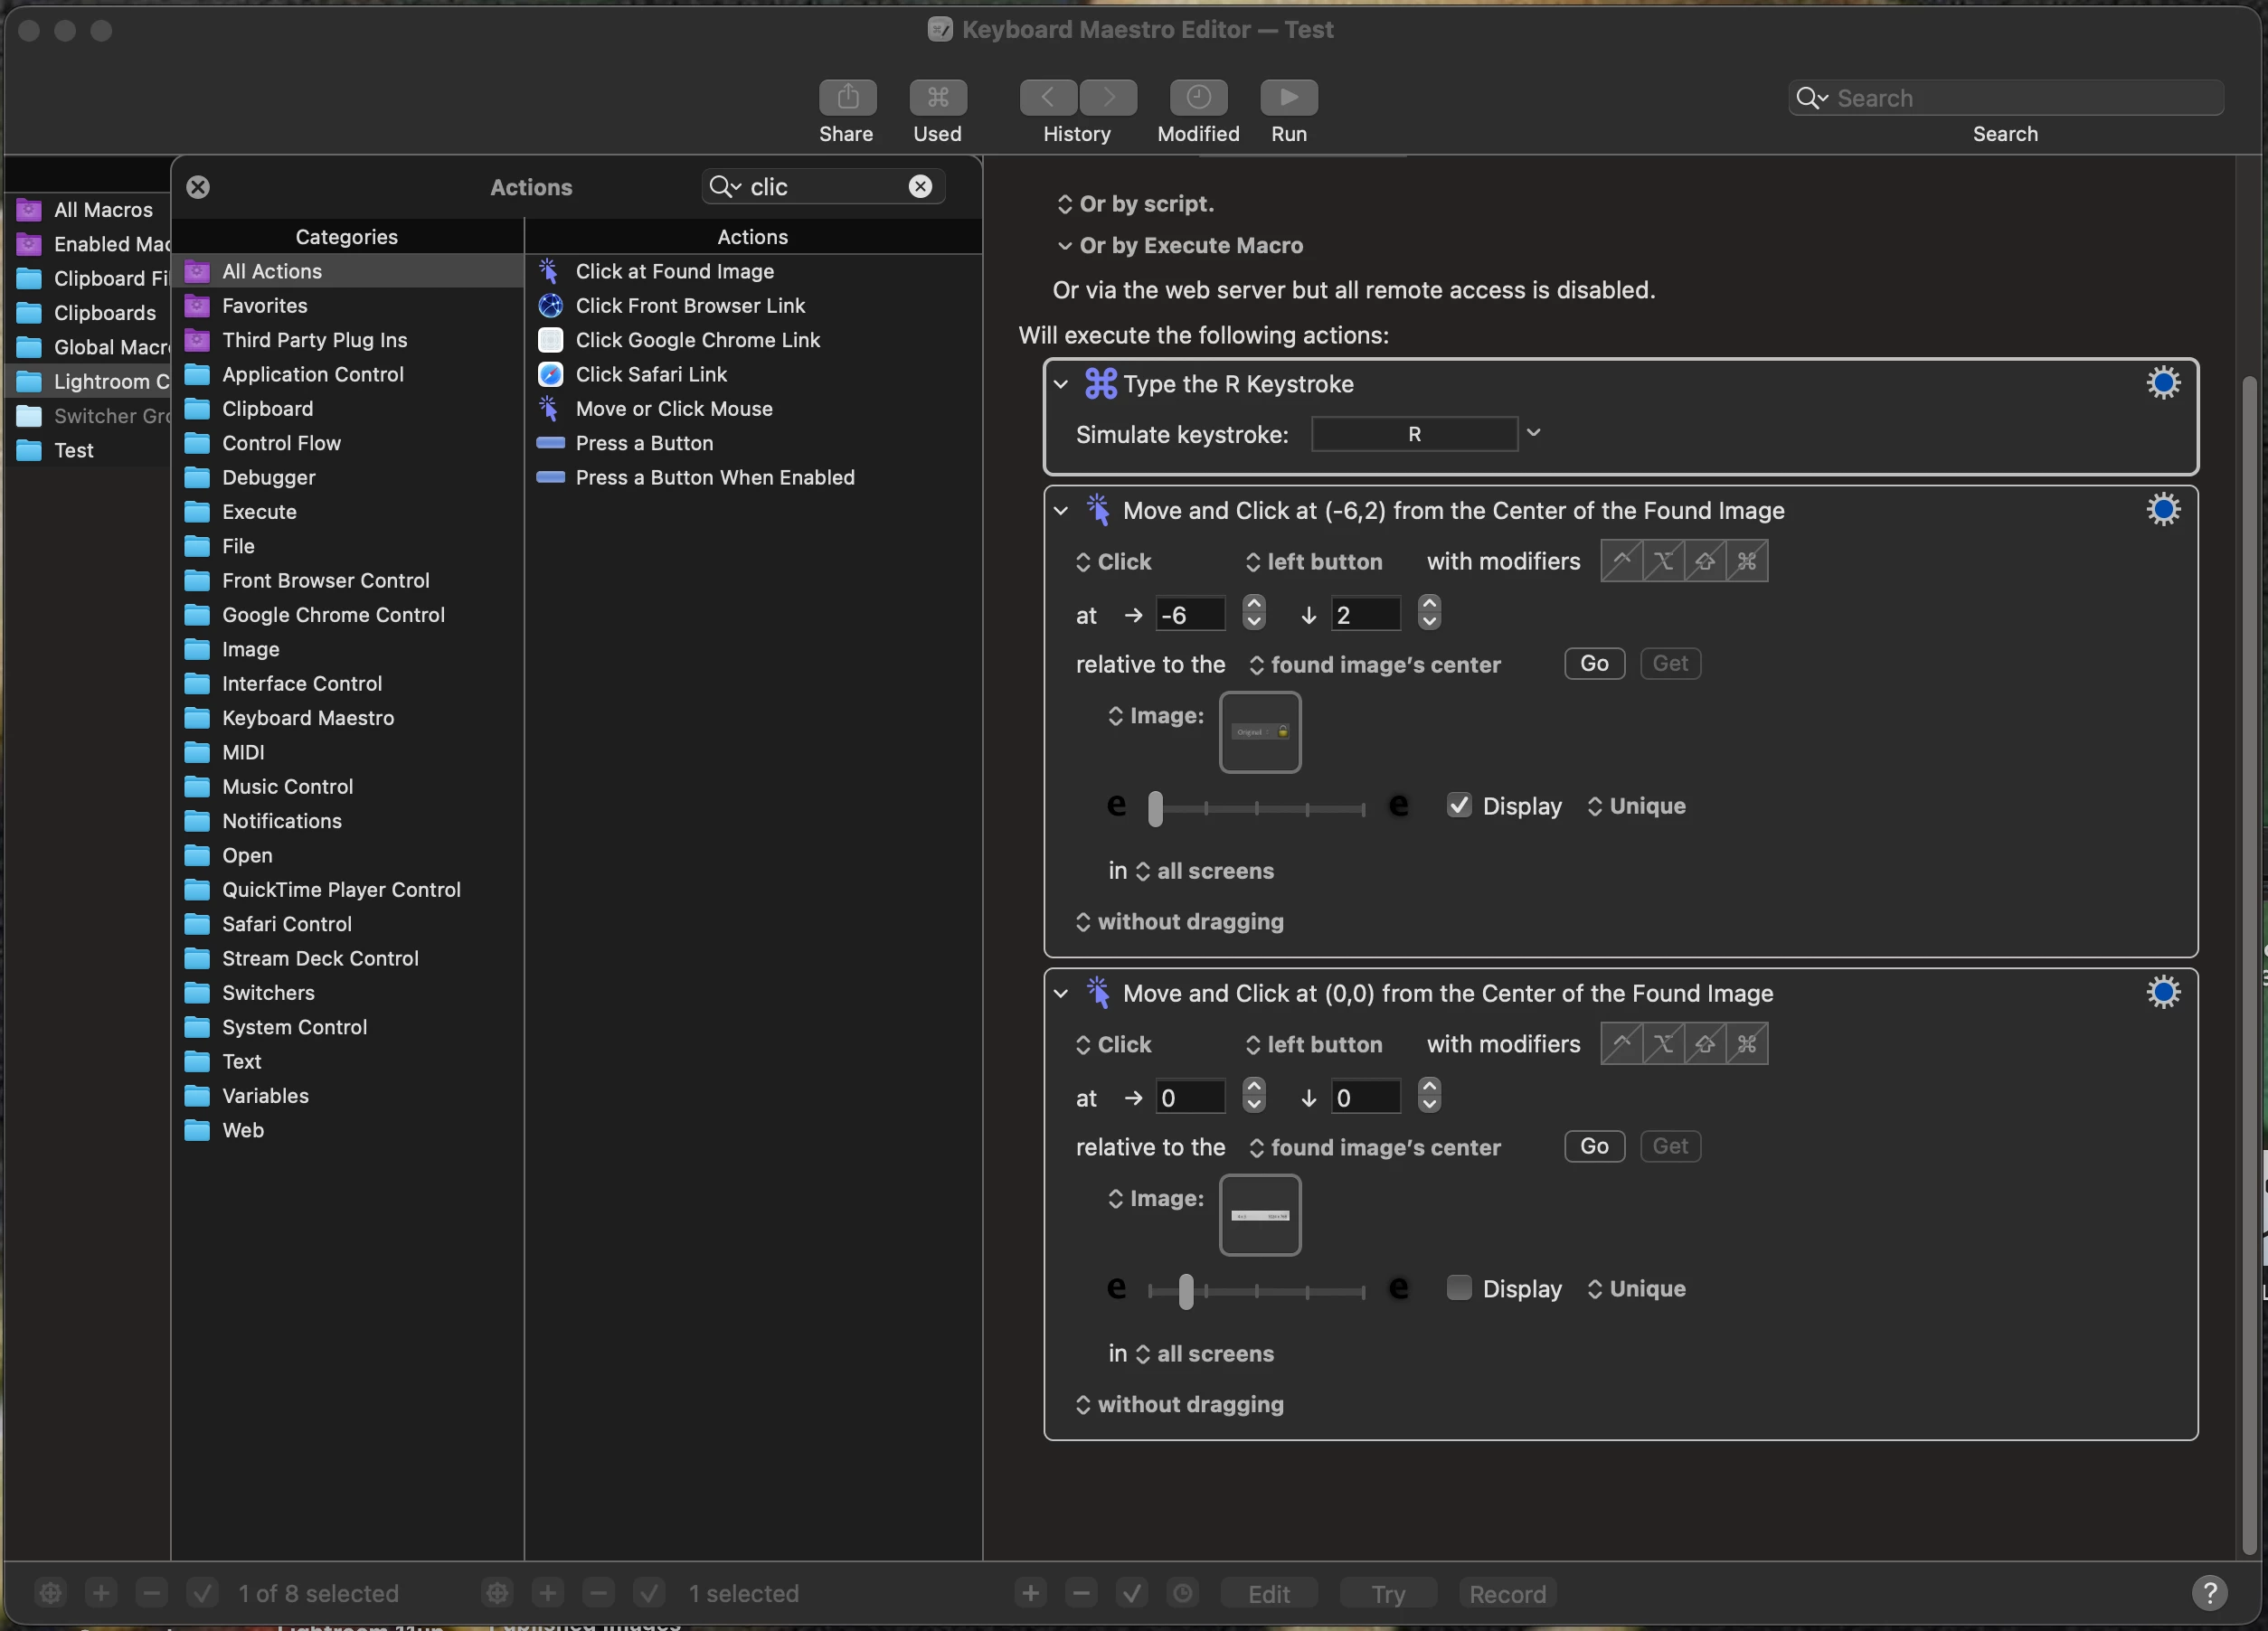Toggle Command modifier in the first click action

click(1747, 561)
